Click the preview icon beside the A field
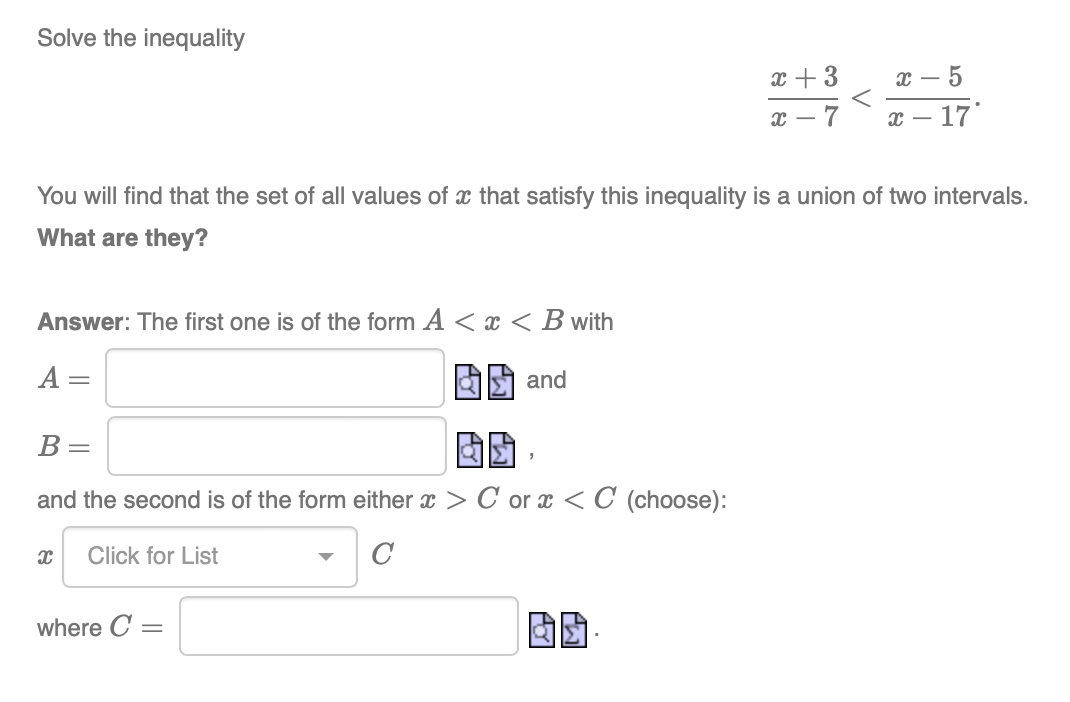 click(466, 381)
